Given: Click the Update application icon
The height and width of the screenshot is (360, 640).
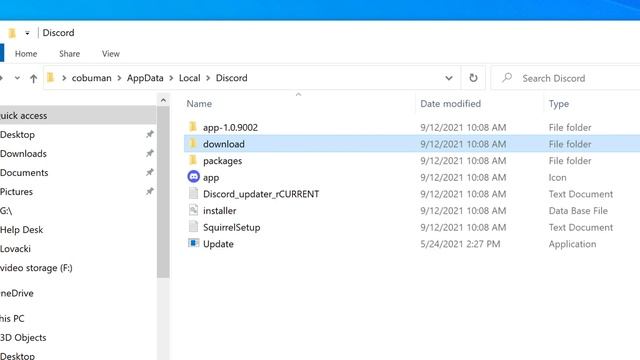Looking at the screenshot, I should pyautogui.click(x=193, y=243).
